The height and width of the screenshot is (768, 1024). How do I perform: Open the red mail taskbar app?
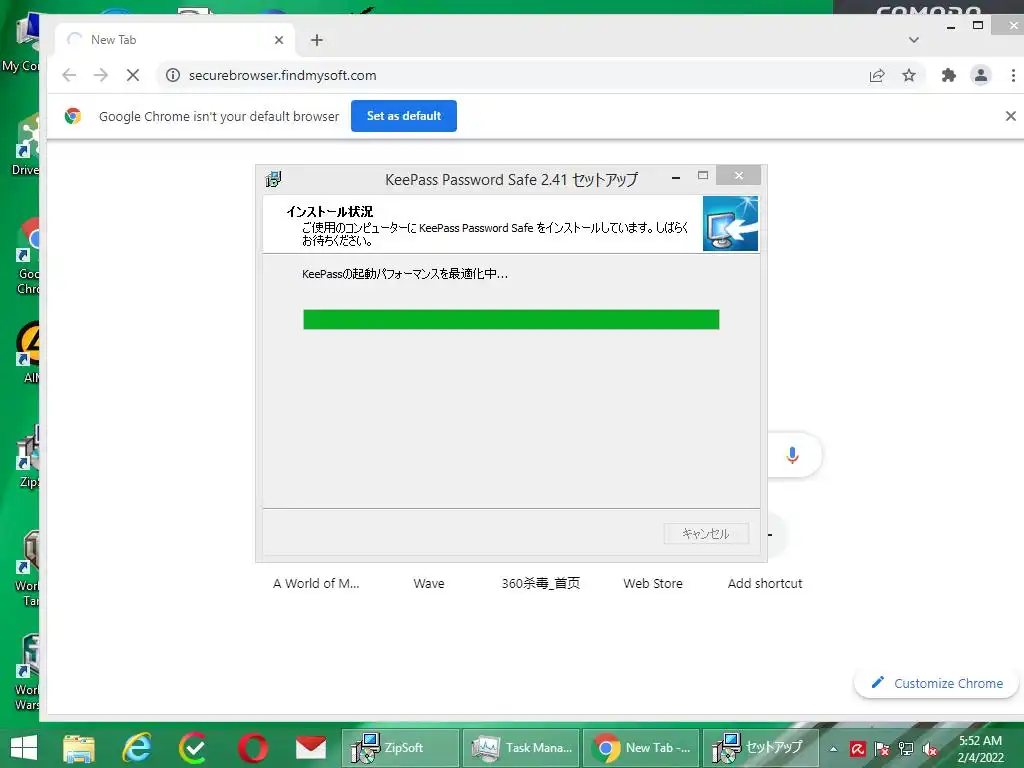click(x=310, y=748)
